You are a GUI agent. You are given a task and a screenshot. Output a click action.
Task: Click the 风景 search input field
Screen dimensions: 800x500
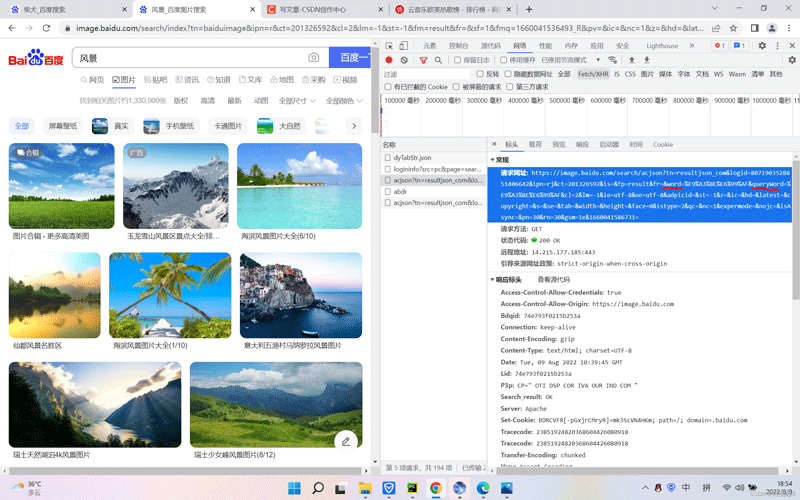(x=190, y=58)
